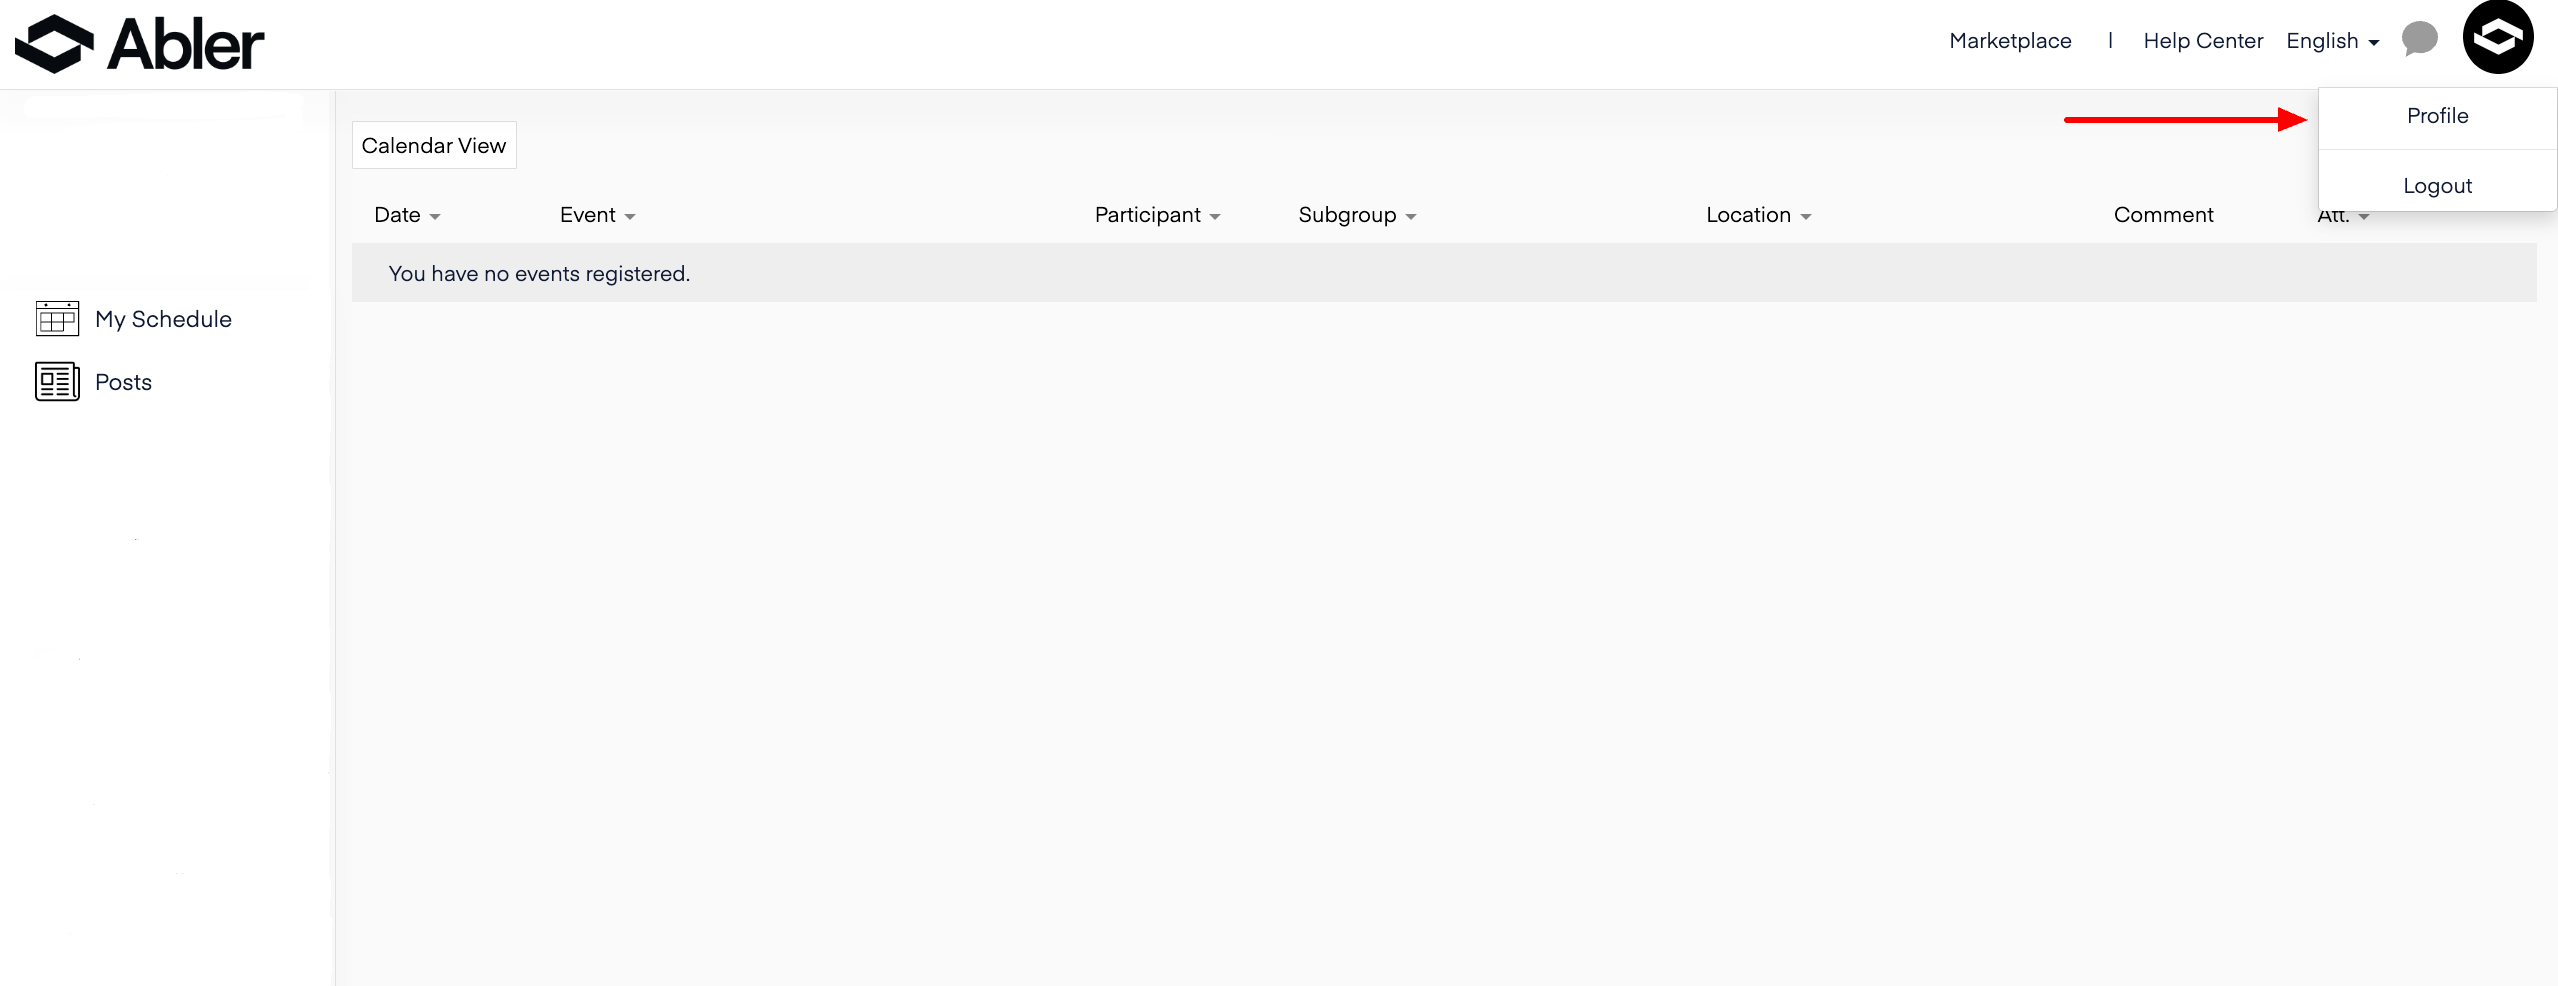Open Posts in the sidebar
Image resolution: width=2558 pixels, height=986 pixels.
pyautogui.click(x=123, y=382)
